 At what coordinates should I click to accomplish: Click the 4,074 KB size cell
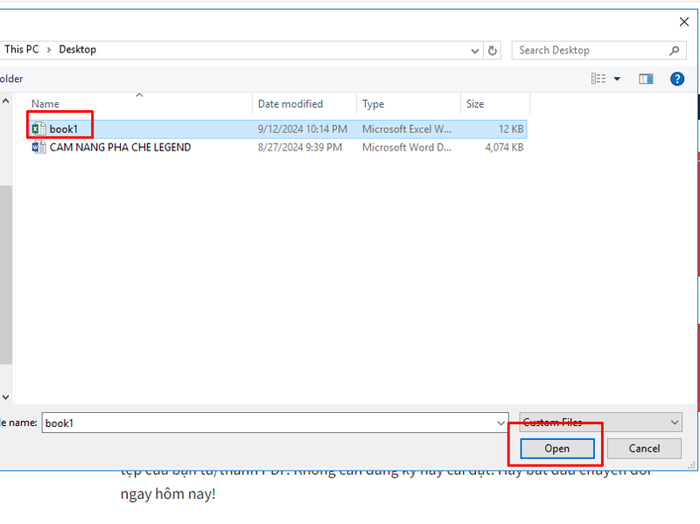504,147
